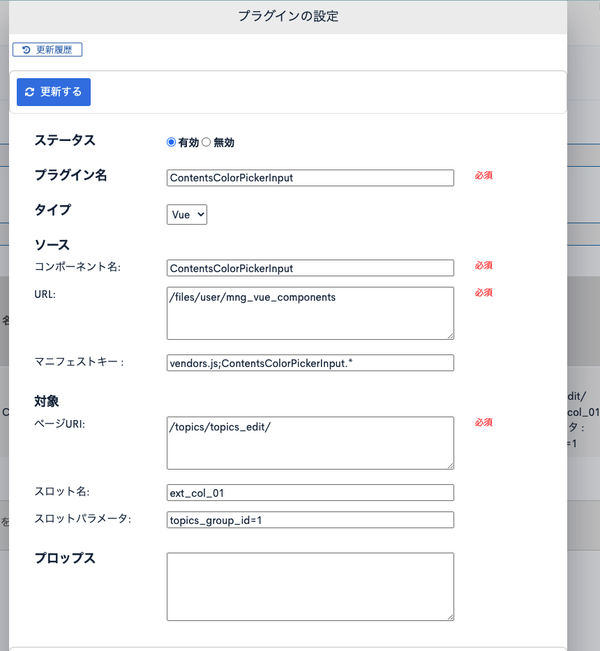
Task: Click the スロットパラメータ input field
Action: (310, 520)
